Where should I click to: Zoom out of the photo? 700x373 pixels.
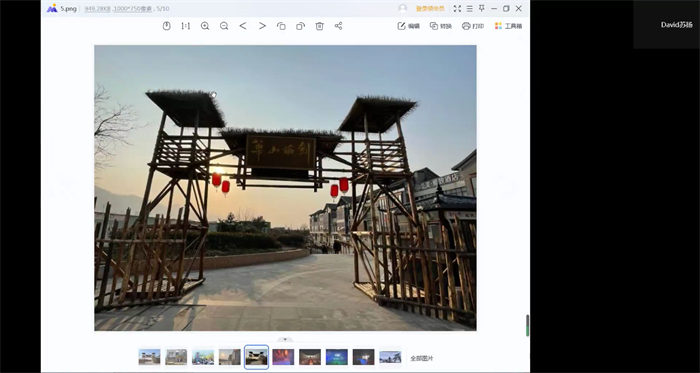224,26
